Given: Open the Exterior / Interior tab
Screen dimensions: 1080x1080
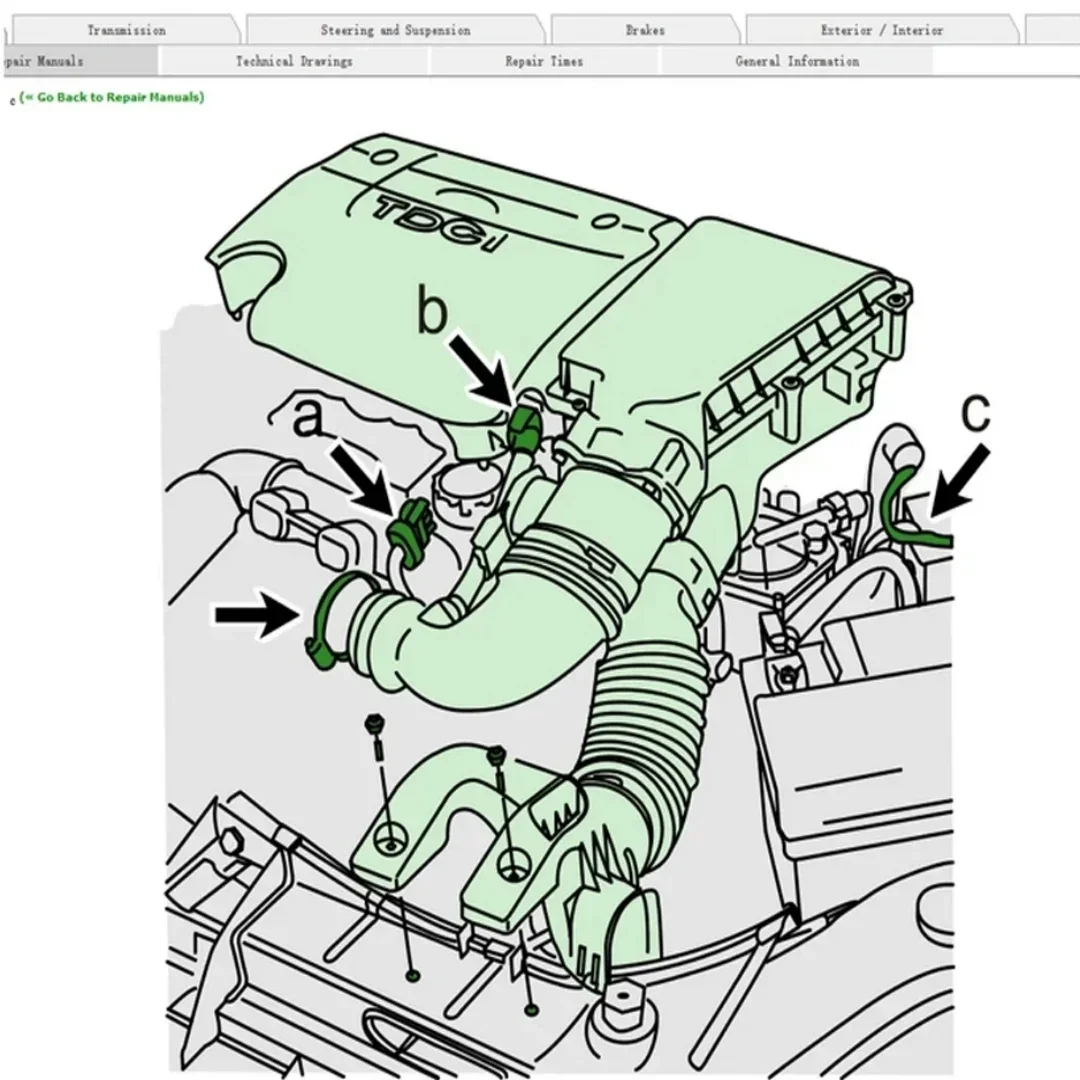Looking at the screenshot, I should pyautogui.click(x=882, y=30).
